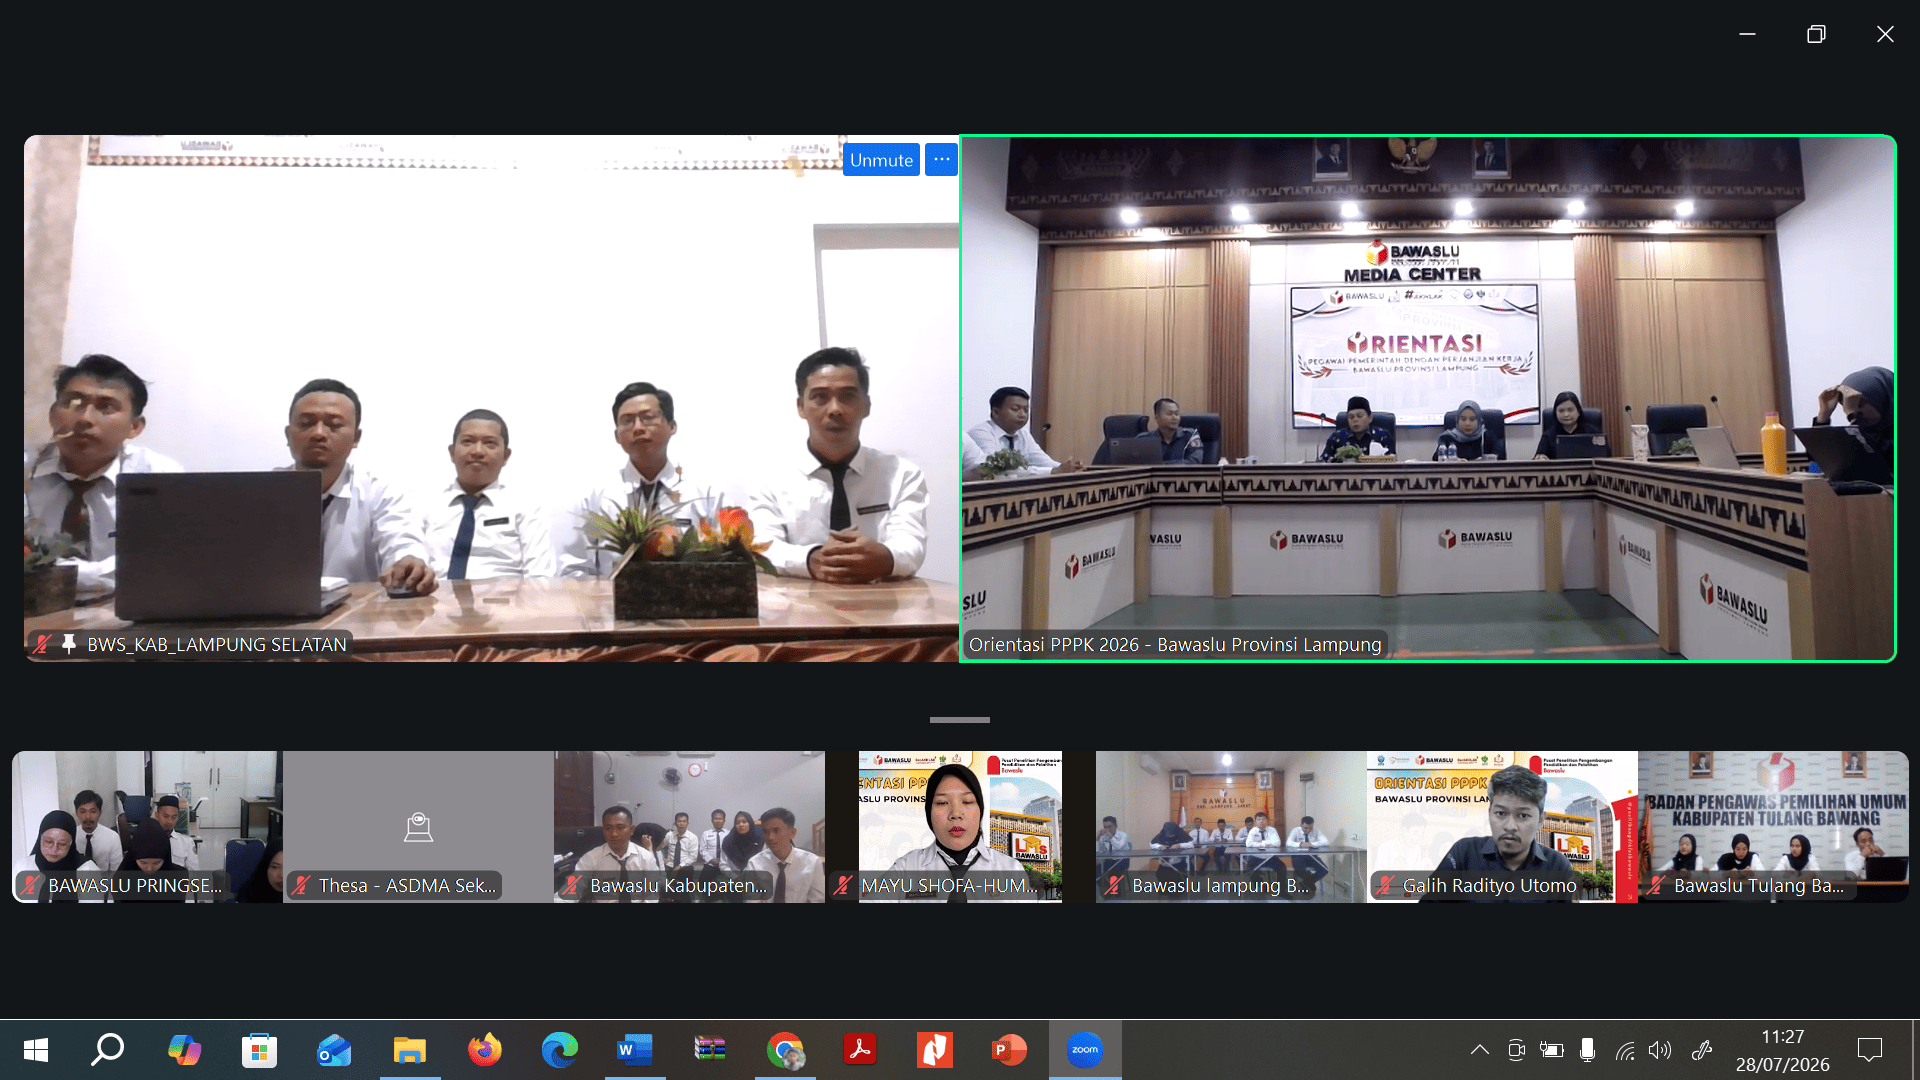Image resolution: width=1920 pixels, height=1080 pixels.
Task: Open the volume control in system tray
Action: click(x=1660, y=1050)
